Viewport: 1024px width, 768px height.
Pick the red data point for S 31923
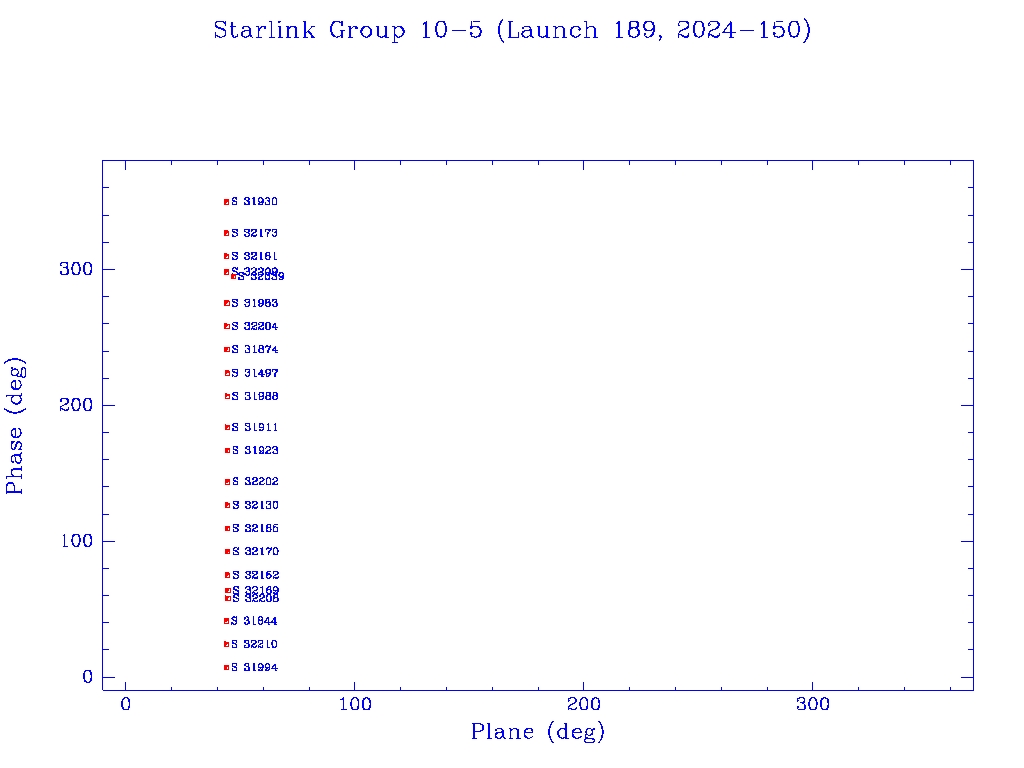(x=227, y=451)
